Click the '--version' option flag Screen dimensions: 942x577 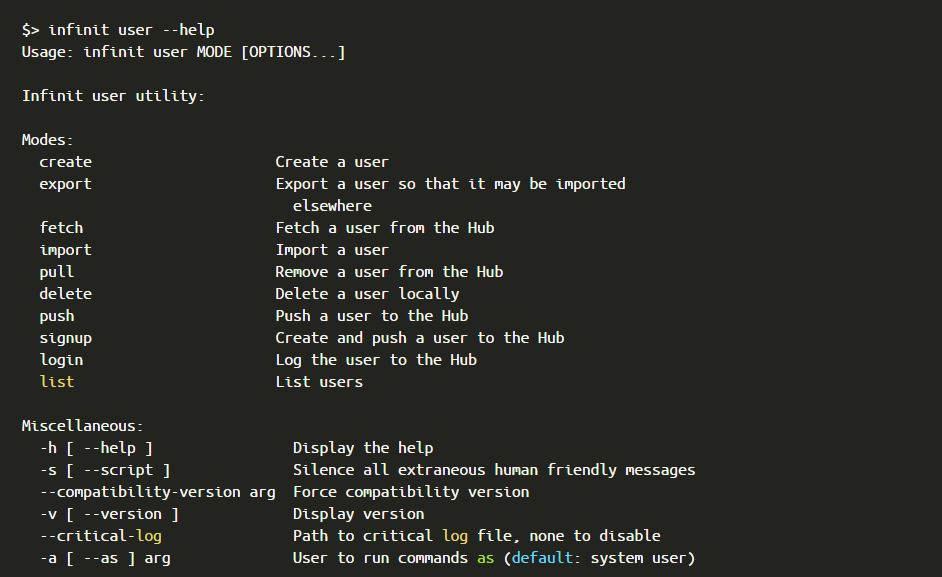[122, 514]
